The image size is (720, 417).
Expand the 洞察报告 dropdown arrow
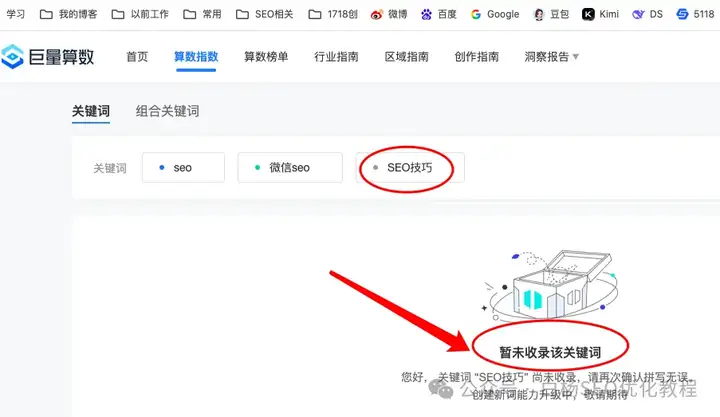tap(576, 57)
